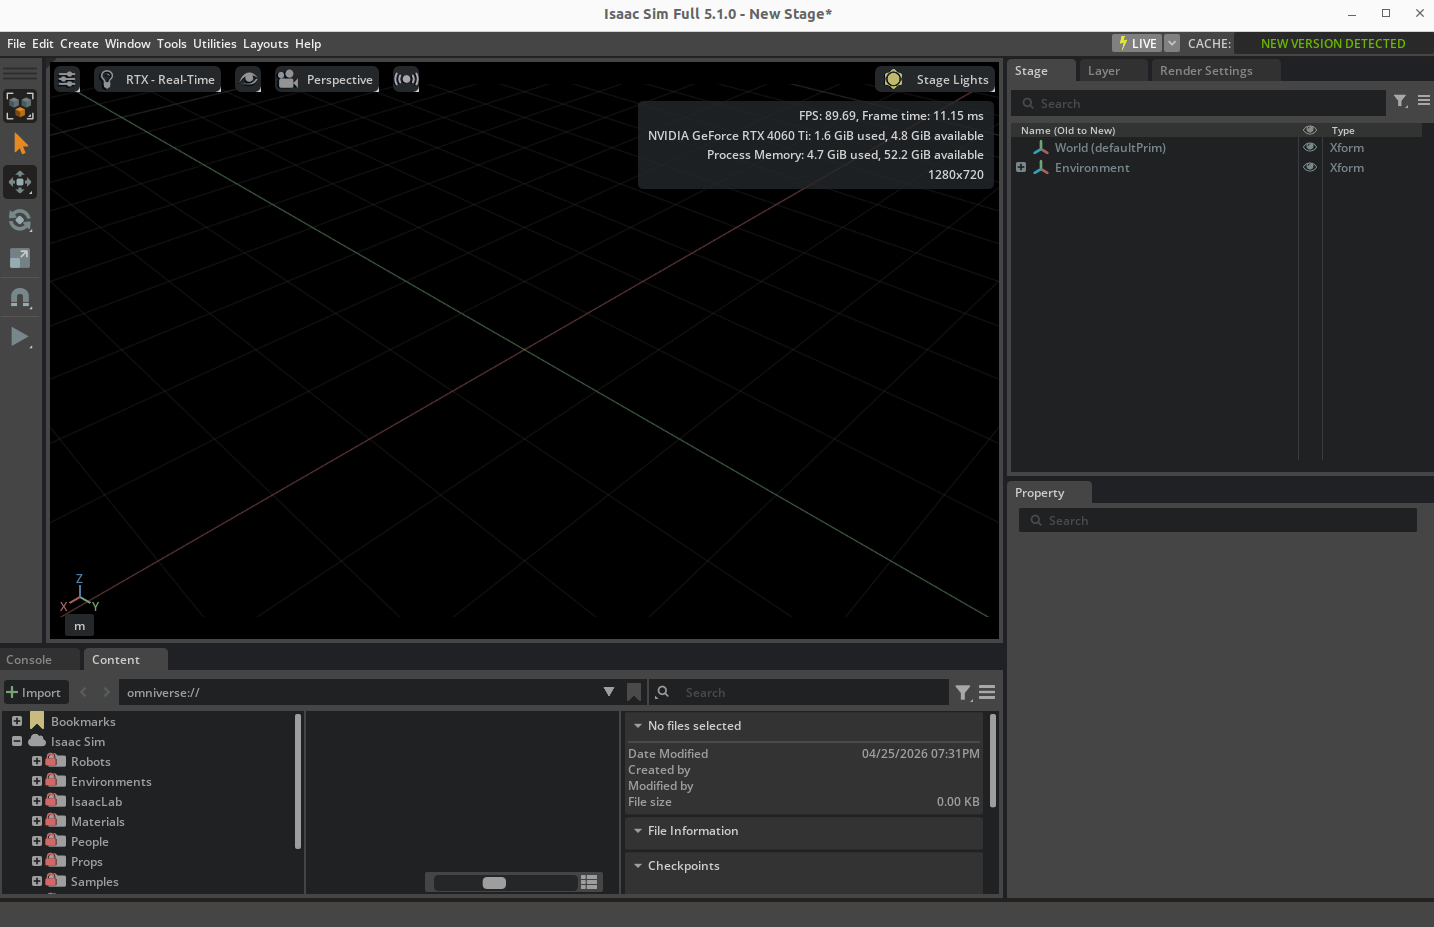This screenshot has height=927, width=1434.
Task: Click the viewport streaming signal icon
Action: [406, 79]
